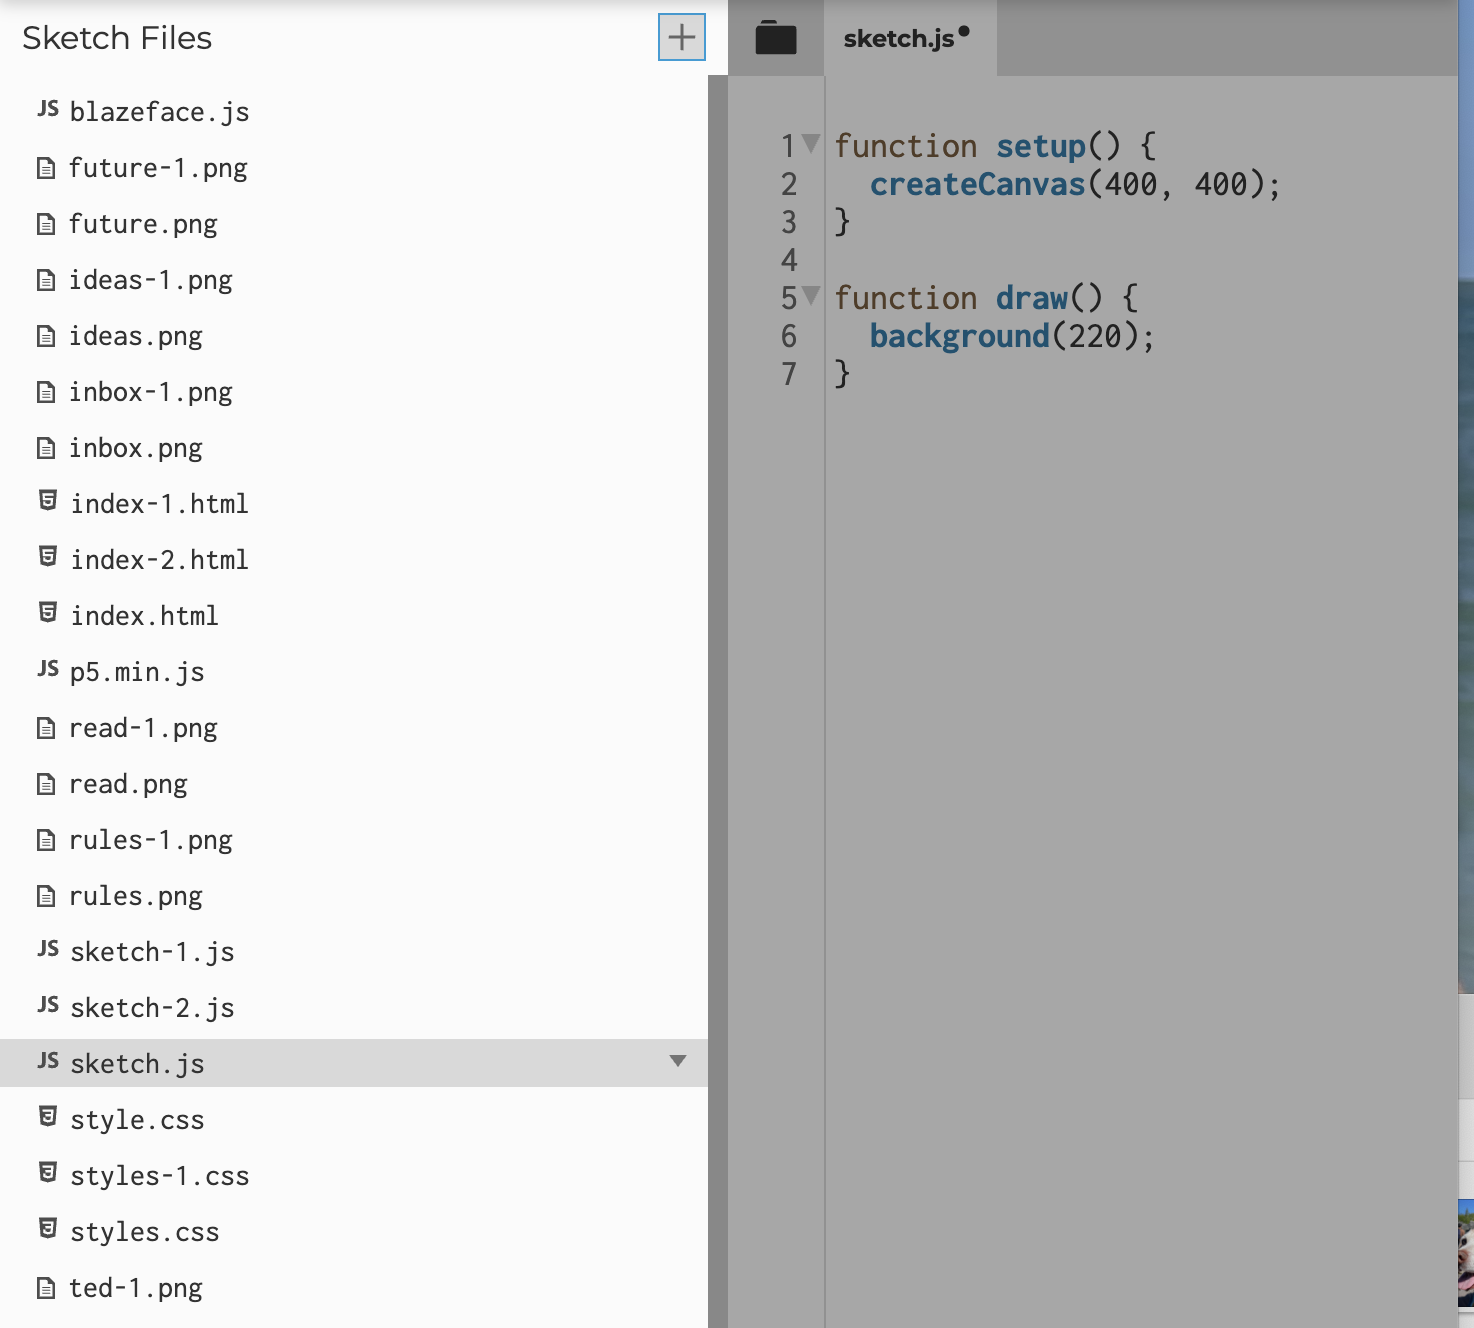Click the JS icon beside blazeface.js
Image resolution: width=1474 pixels, height=1328 pixels.
click(46, 108)
